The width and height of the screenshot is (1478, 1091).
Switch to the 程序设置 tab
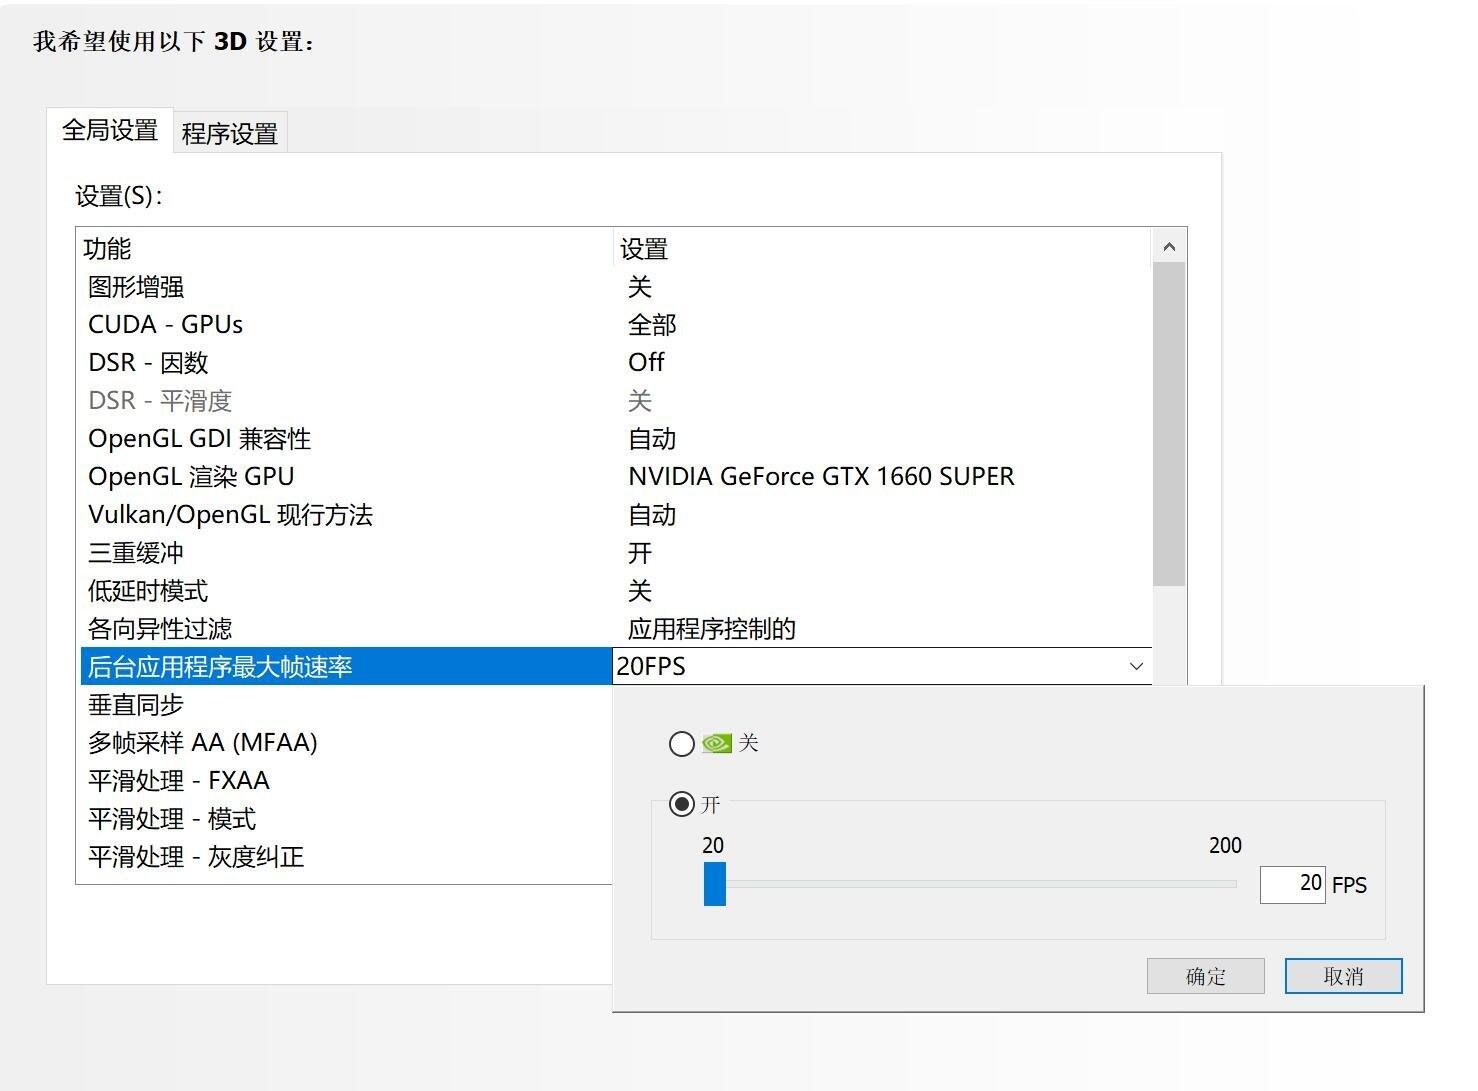coord(230,133)
